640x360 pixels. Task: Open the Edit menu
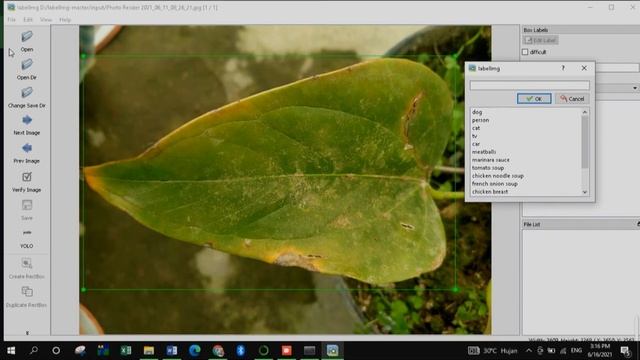(x=28, y=20)
